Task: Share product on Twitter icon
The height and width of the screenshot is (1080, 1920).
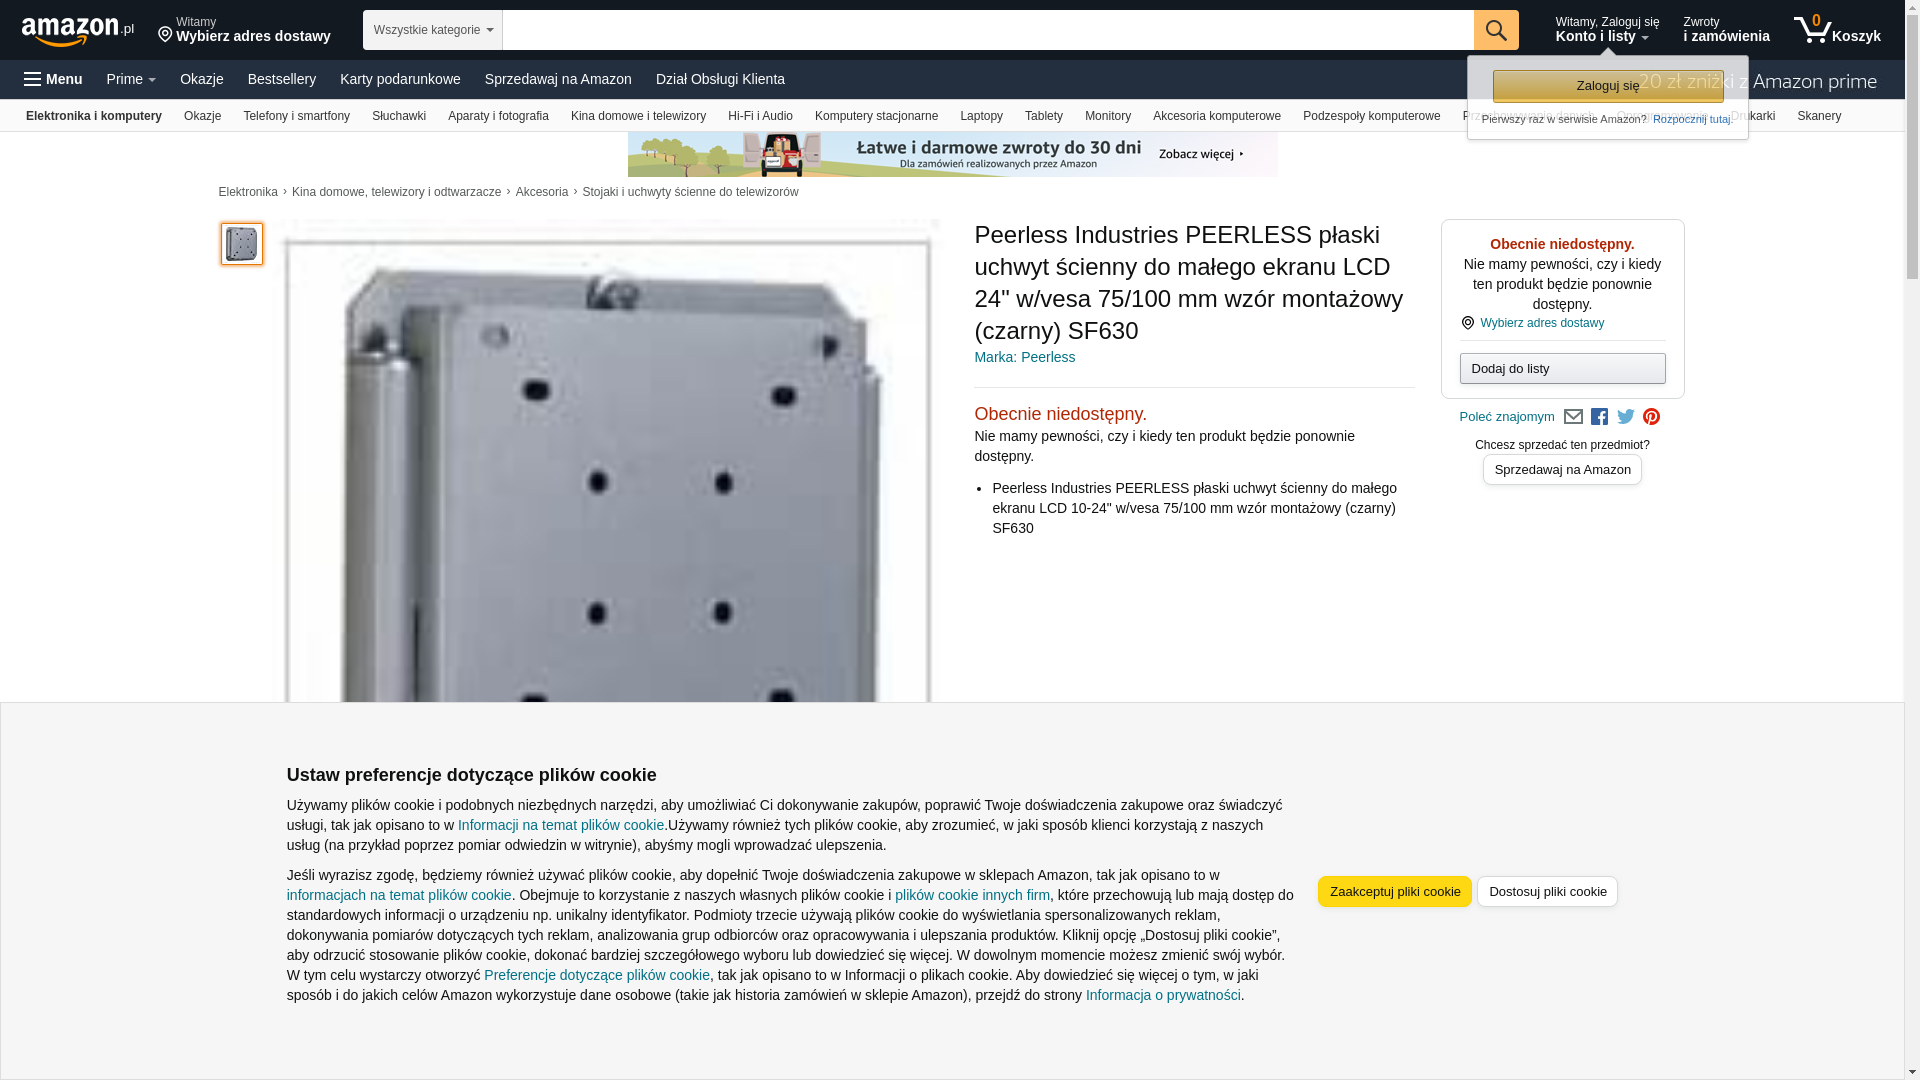Action: pyautogui.click(x=1626, y=417)
